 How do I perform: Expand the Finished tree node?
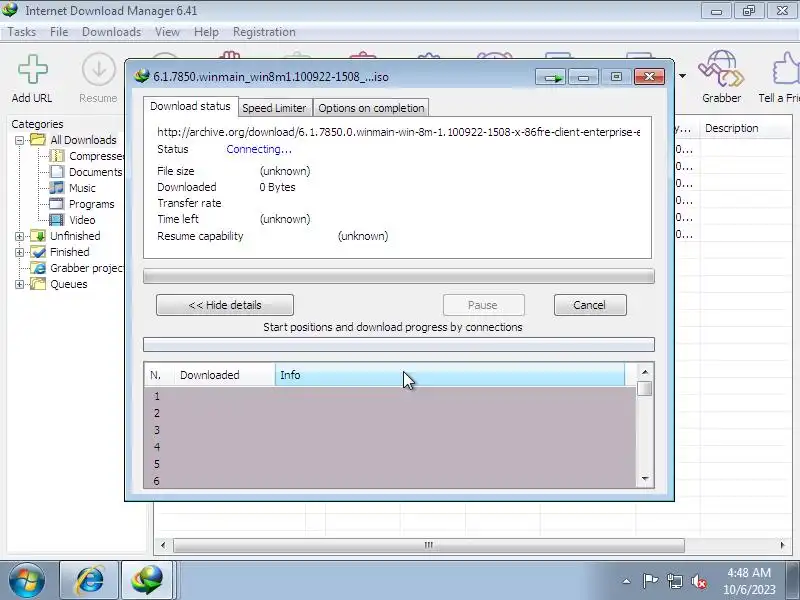pos(19,253)
